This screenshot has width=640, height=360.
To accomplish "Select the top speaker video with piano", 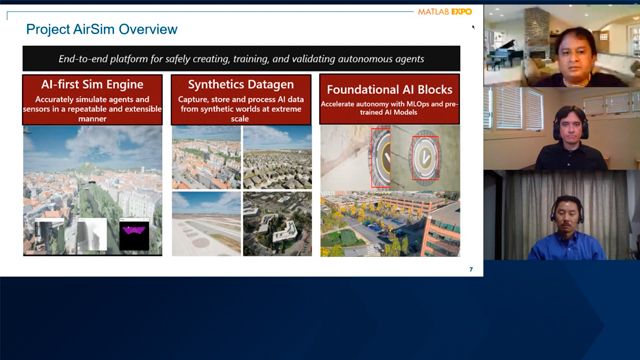I will (562, 46).
